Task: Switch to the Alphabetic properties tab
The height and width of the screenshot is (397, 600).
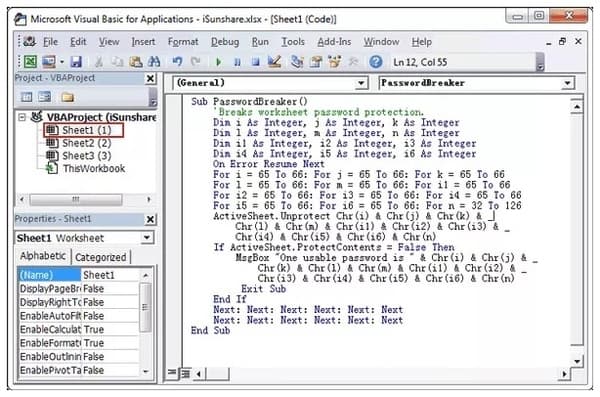Action: pyautogui.click(x=43, y=256)
